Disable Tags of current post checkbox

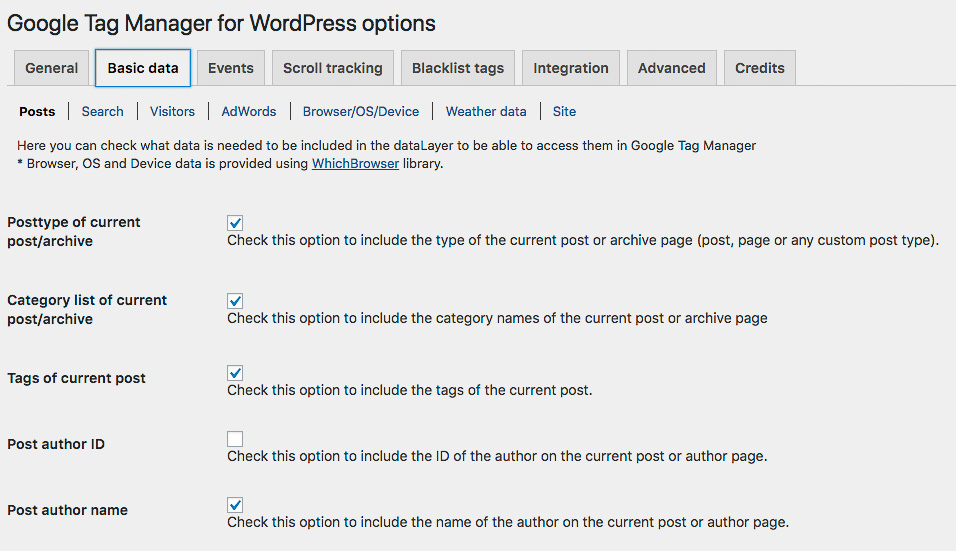[235, 372]
